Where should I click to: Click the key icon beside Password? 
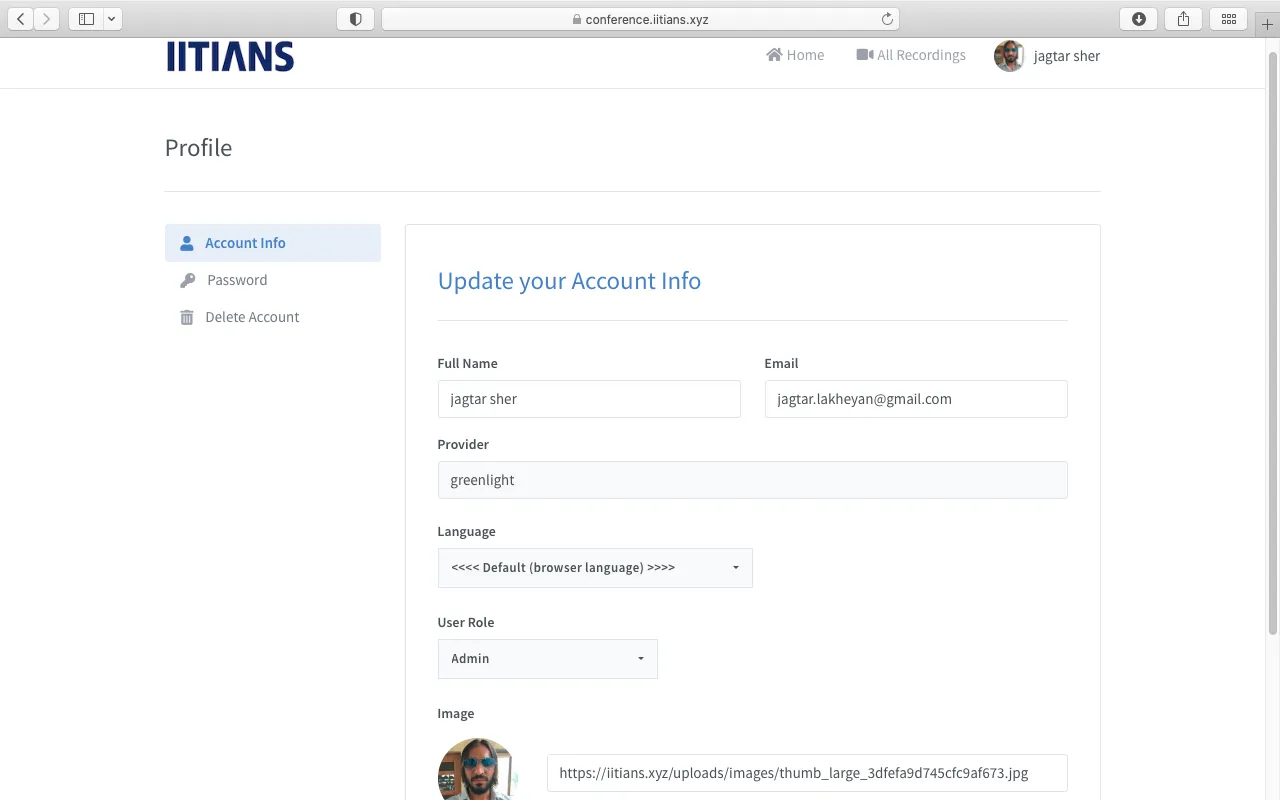point(187,281)
